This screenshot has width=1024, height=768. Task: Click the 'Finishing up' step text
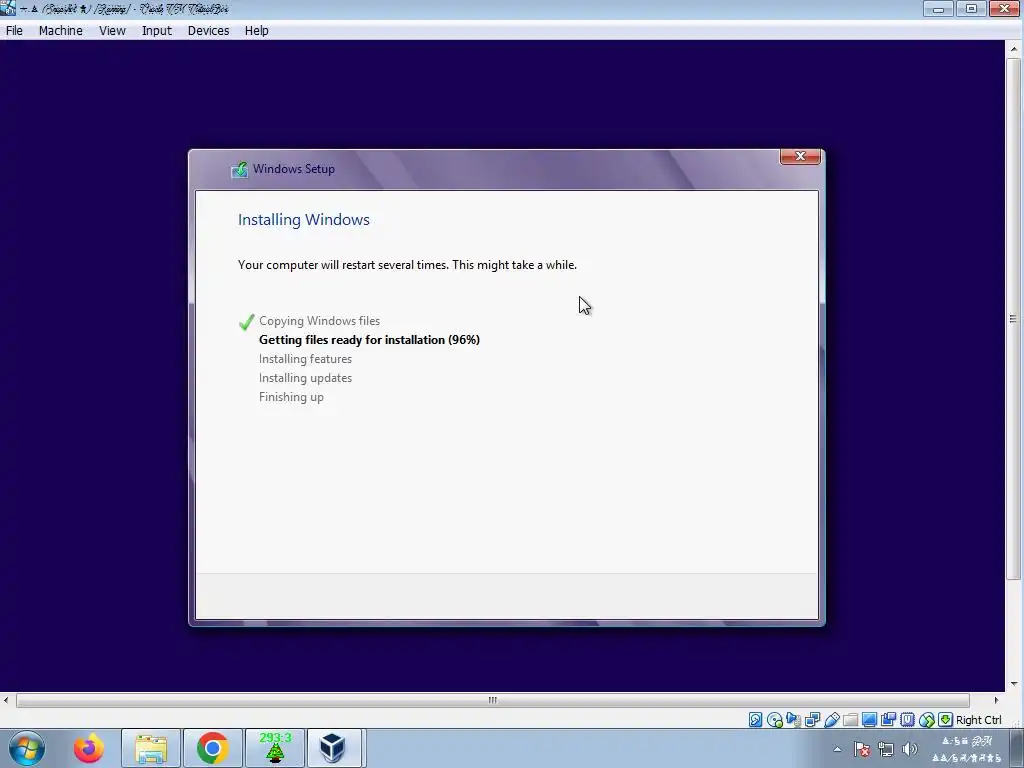(291, 397)
